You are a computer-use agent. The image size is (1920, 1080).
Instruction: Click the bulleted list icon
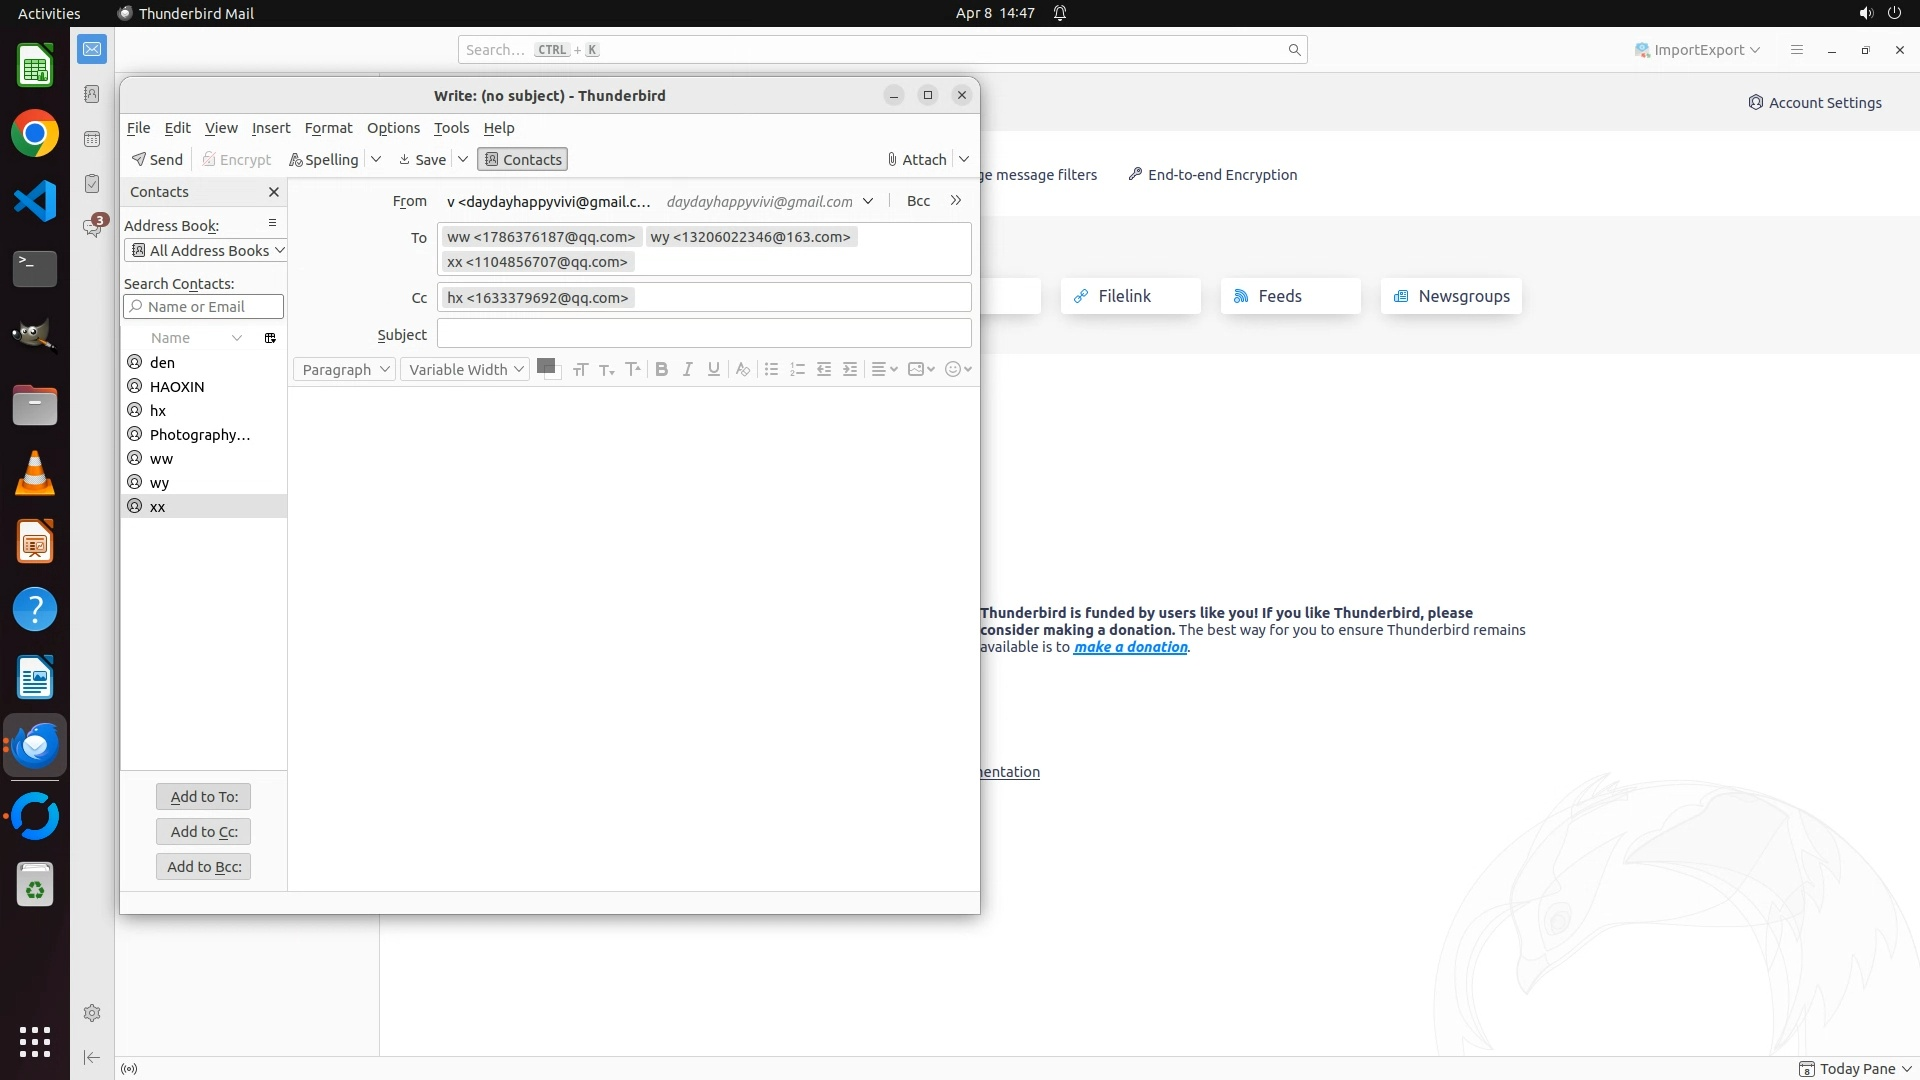771,369
